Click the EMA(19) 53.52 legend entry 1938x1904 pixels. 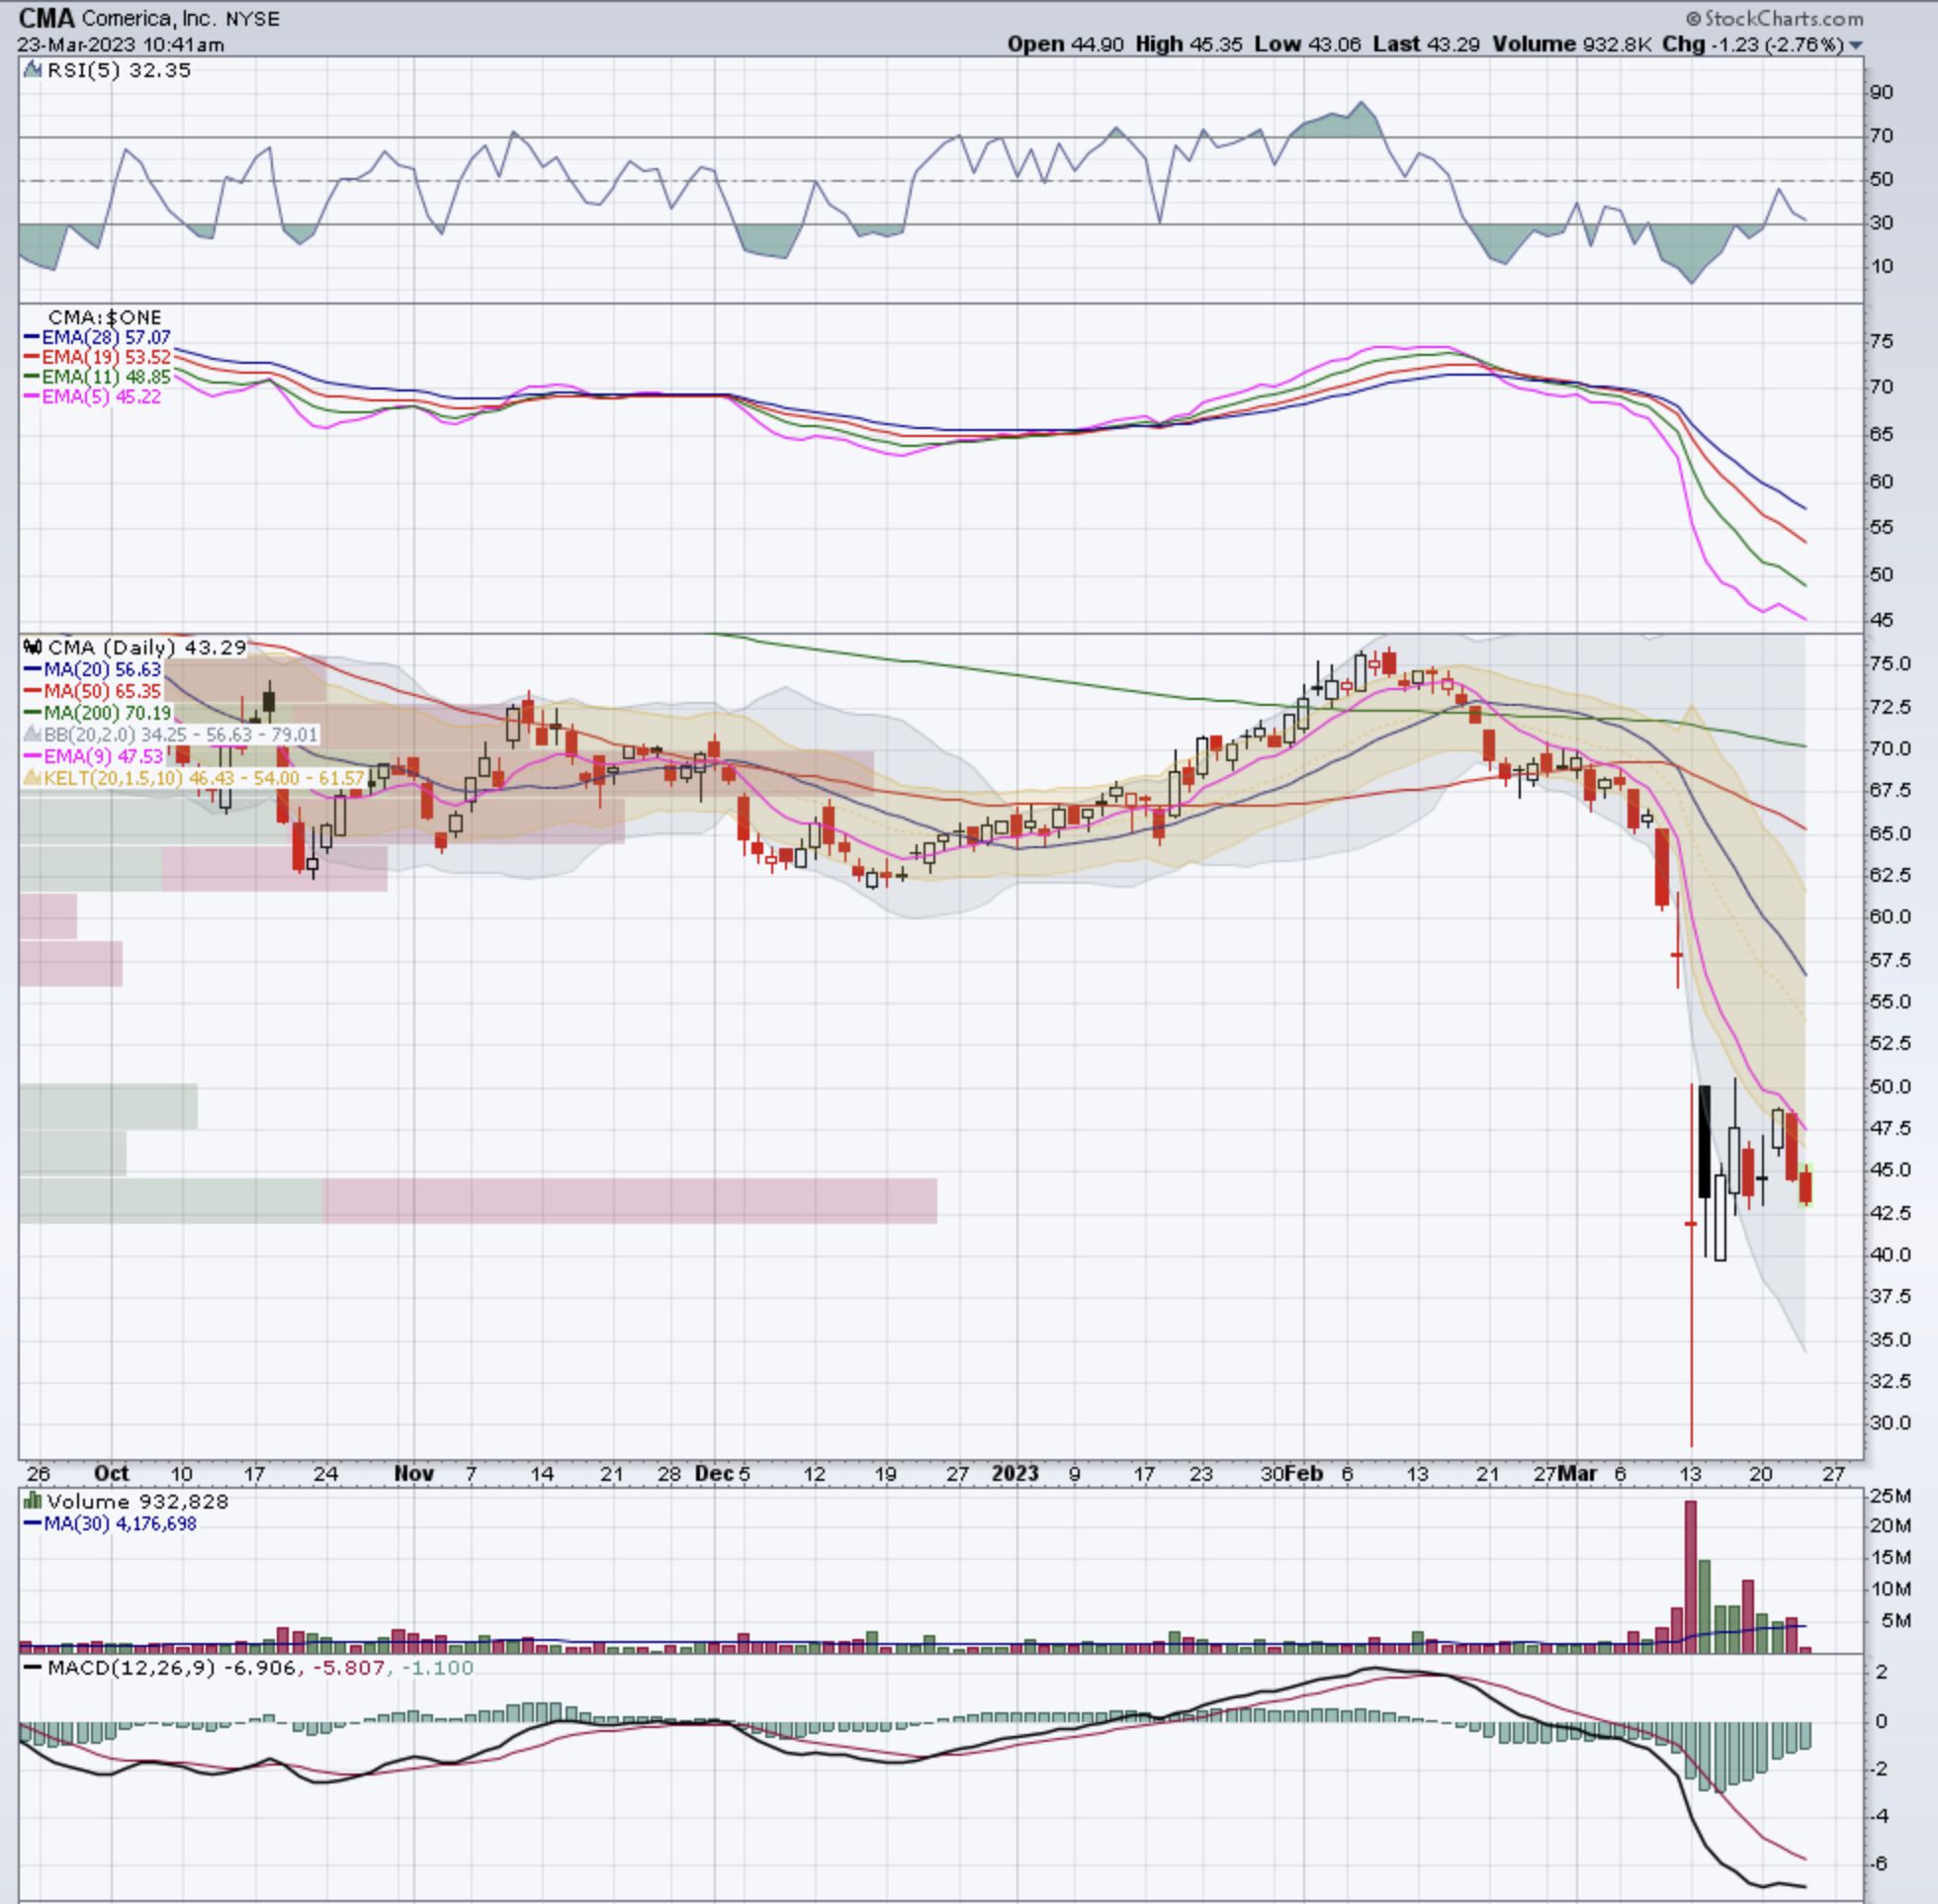click(x=97, y=357)
